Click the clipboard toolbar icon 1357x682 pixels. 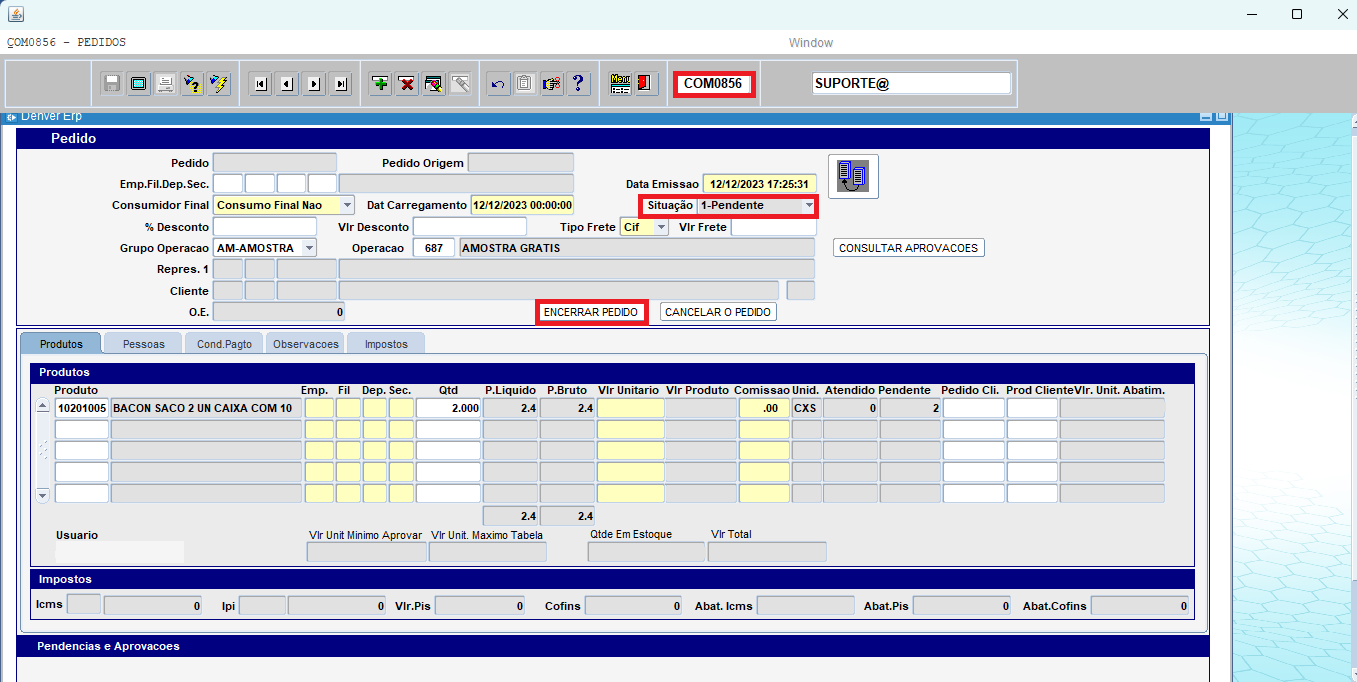pos(524,84)
